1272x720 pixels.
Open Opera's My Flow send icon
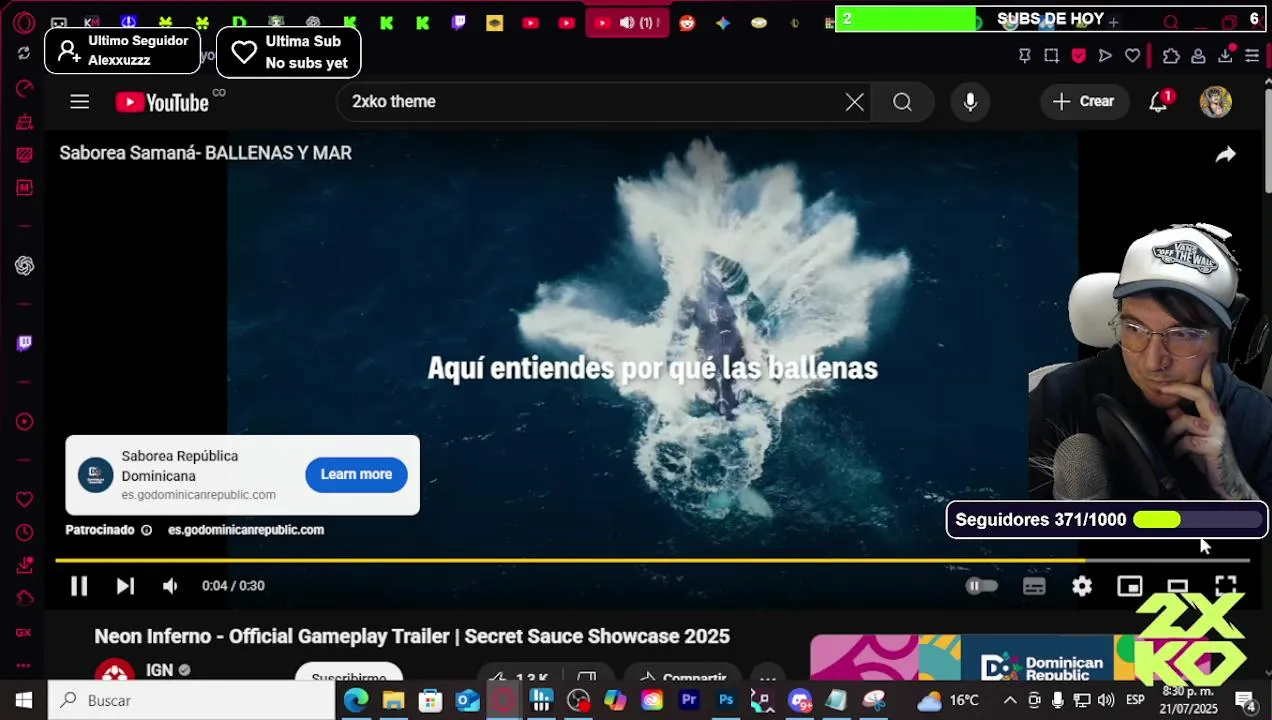pos(1105,56)
